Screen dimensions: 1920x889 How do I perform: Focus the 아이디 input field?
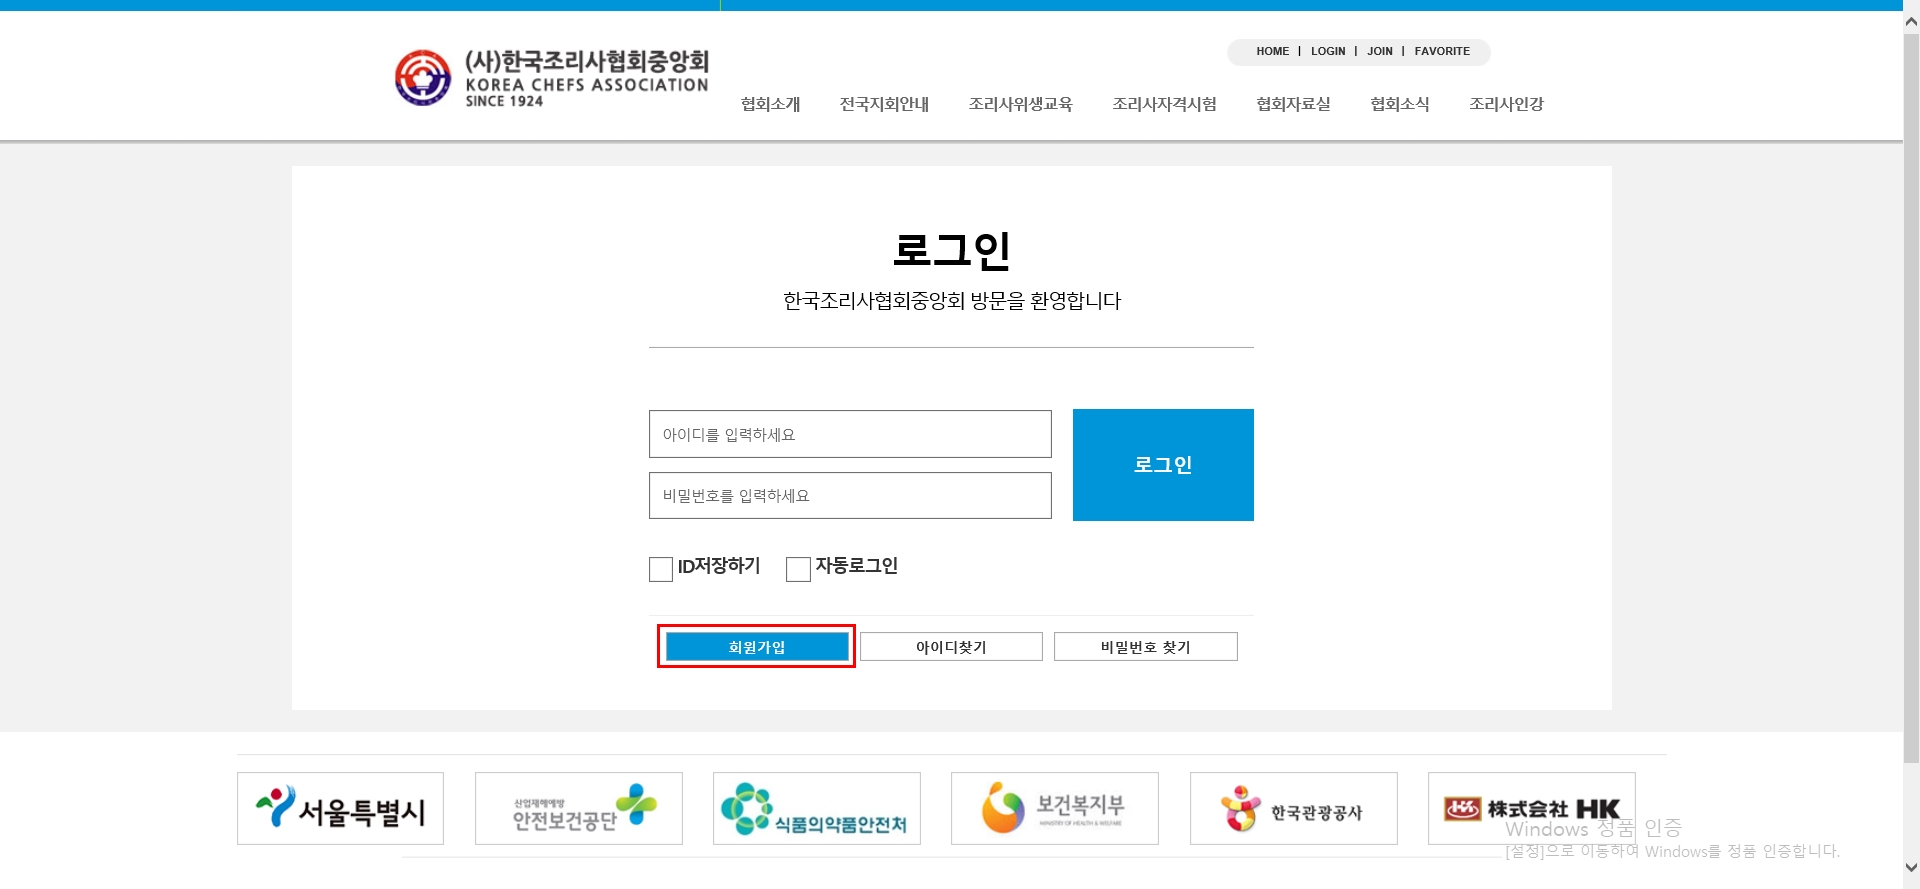(x=850, y=434)
